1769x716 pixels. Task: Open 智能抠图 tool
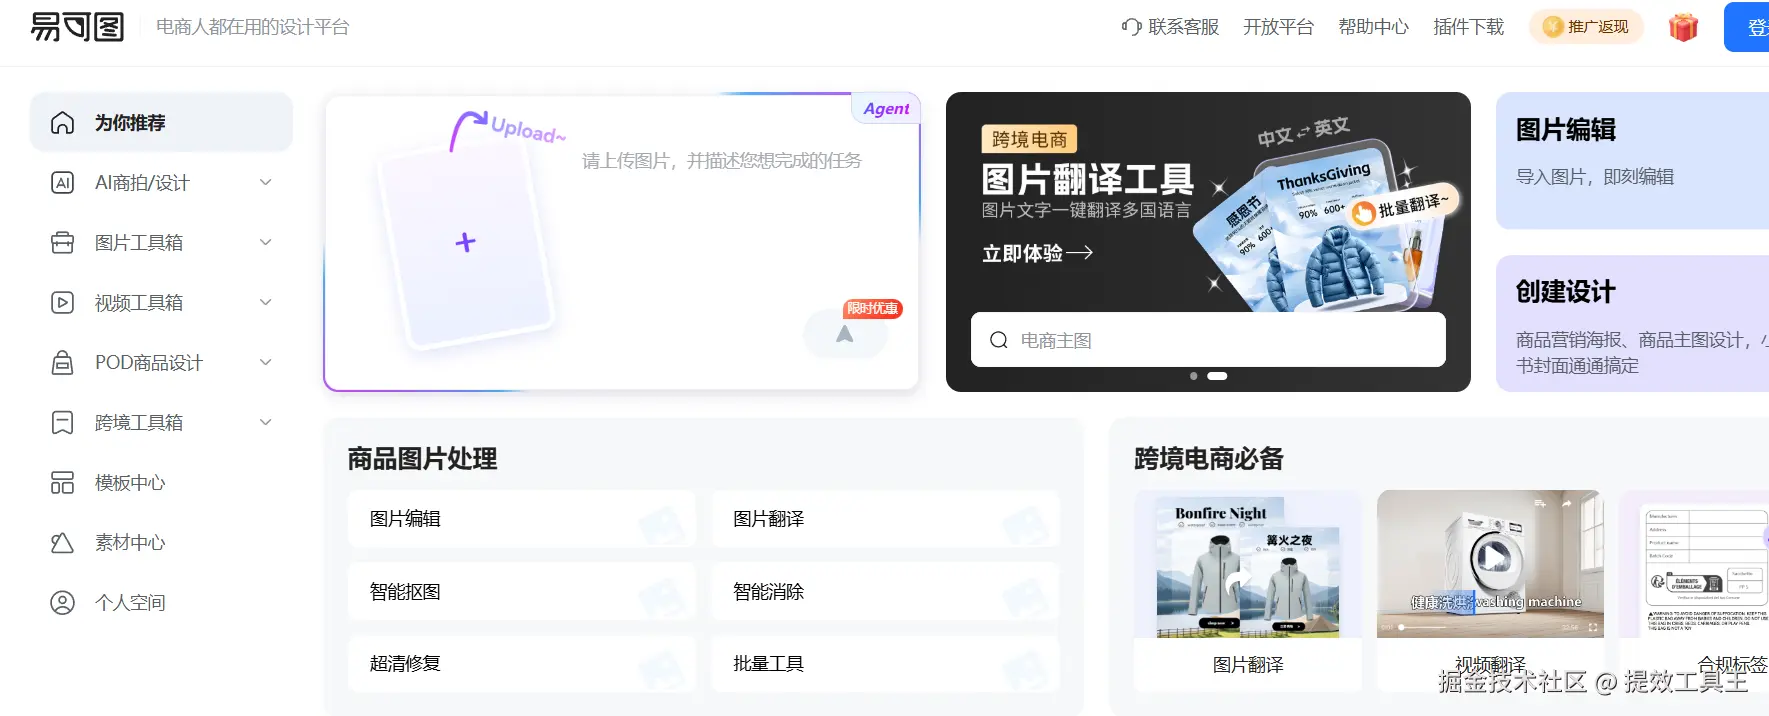tap(521, 592)
